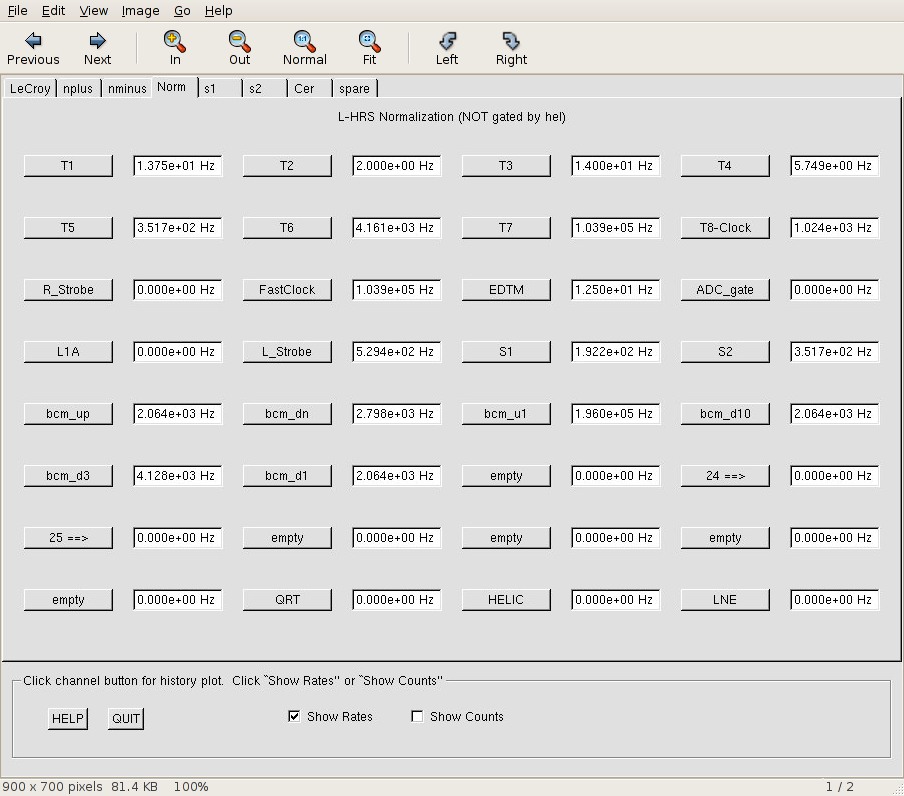904x796 pixels.
Task: Switch to the s2 tab
Action: [x=265, y=88]
